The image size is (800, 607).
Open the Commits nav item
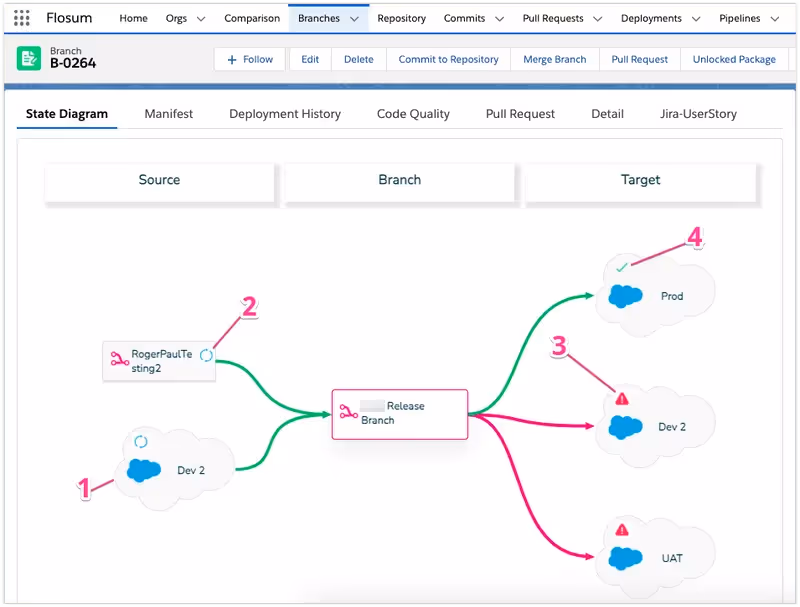pos(464,18)
